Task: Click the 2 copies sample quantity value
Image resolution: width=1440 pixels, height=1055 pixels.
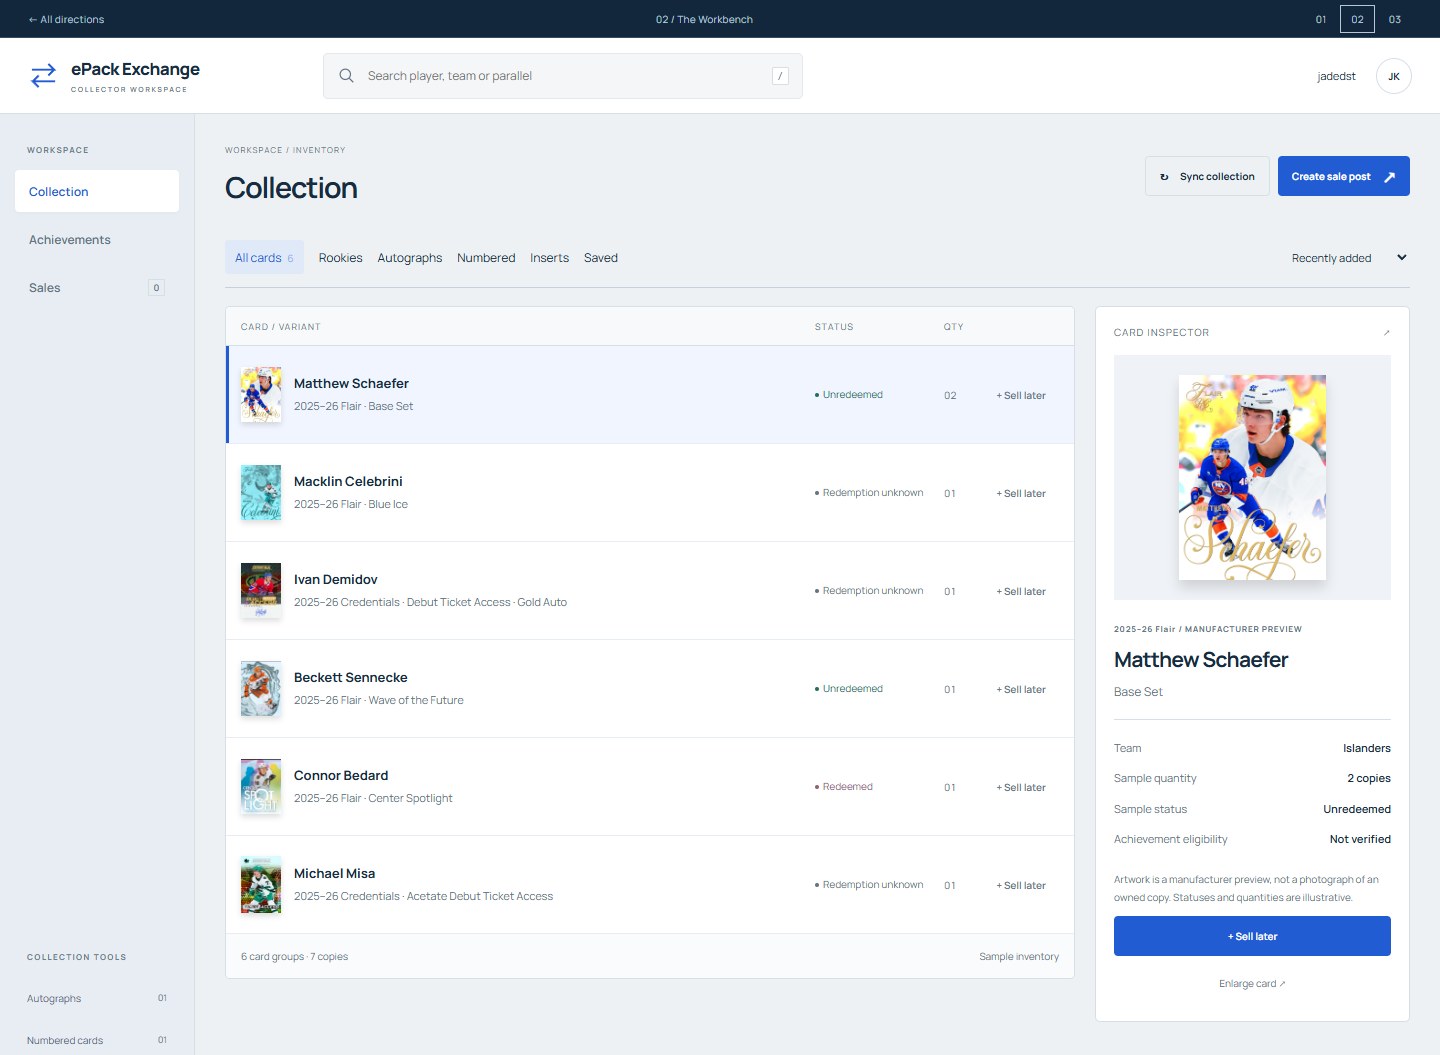Action: coord(1369,778)
